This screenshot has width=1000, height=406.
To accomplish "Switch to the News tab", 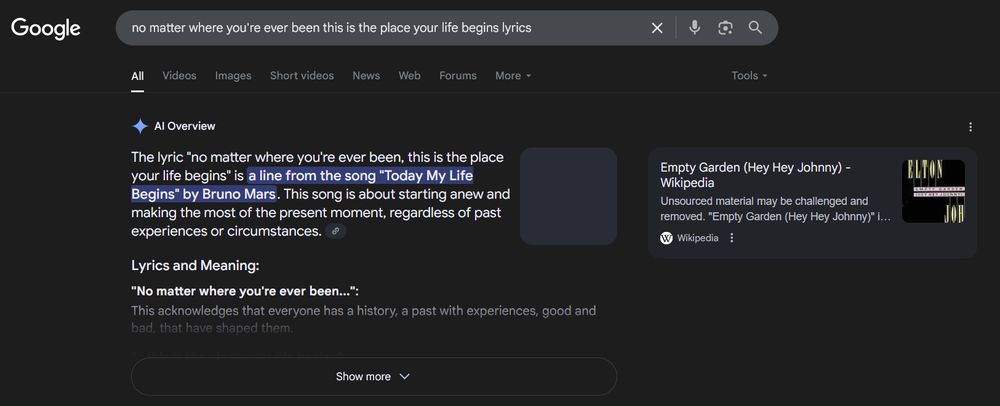I will (x=366, y=75).
